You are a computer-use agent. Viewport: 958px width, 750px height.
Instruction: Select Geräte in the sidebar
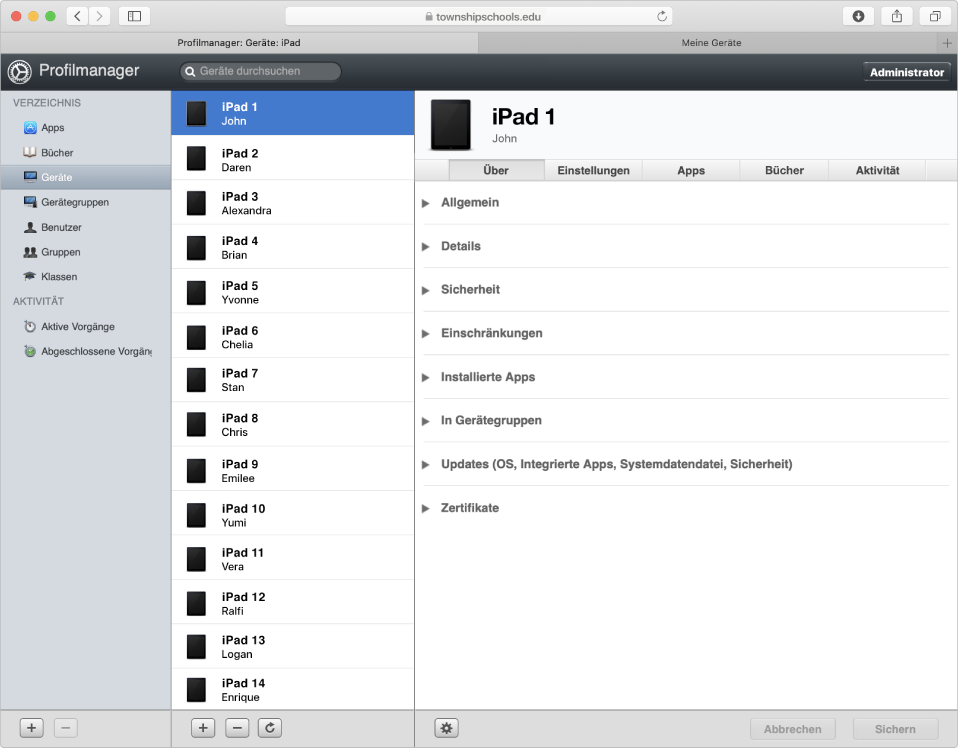86,178
